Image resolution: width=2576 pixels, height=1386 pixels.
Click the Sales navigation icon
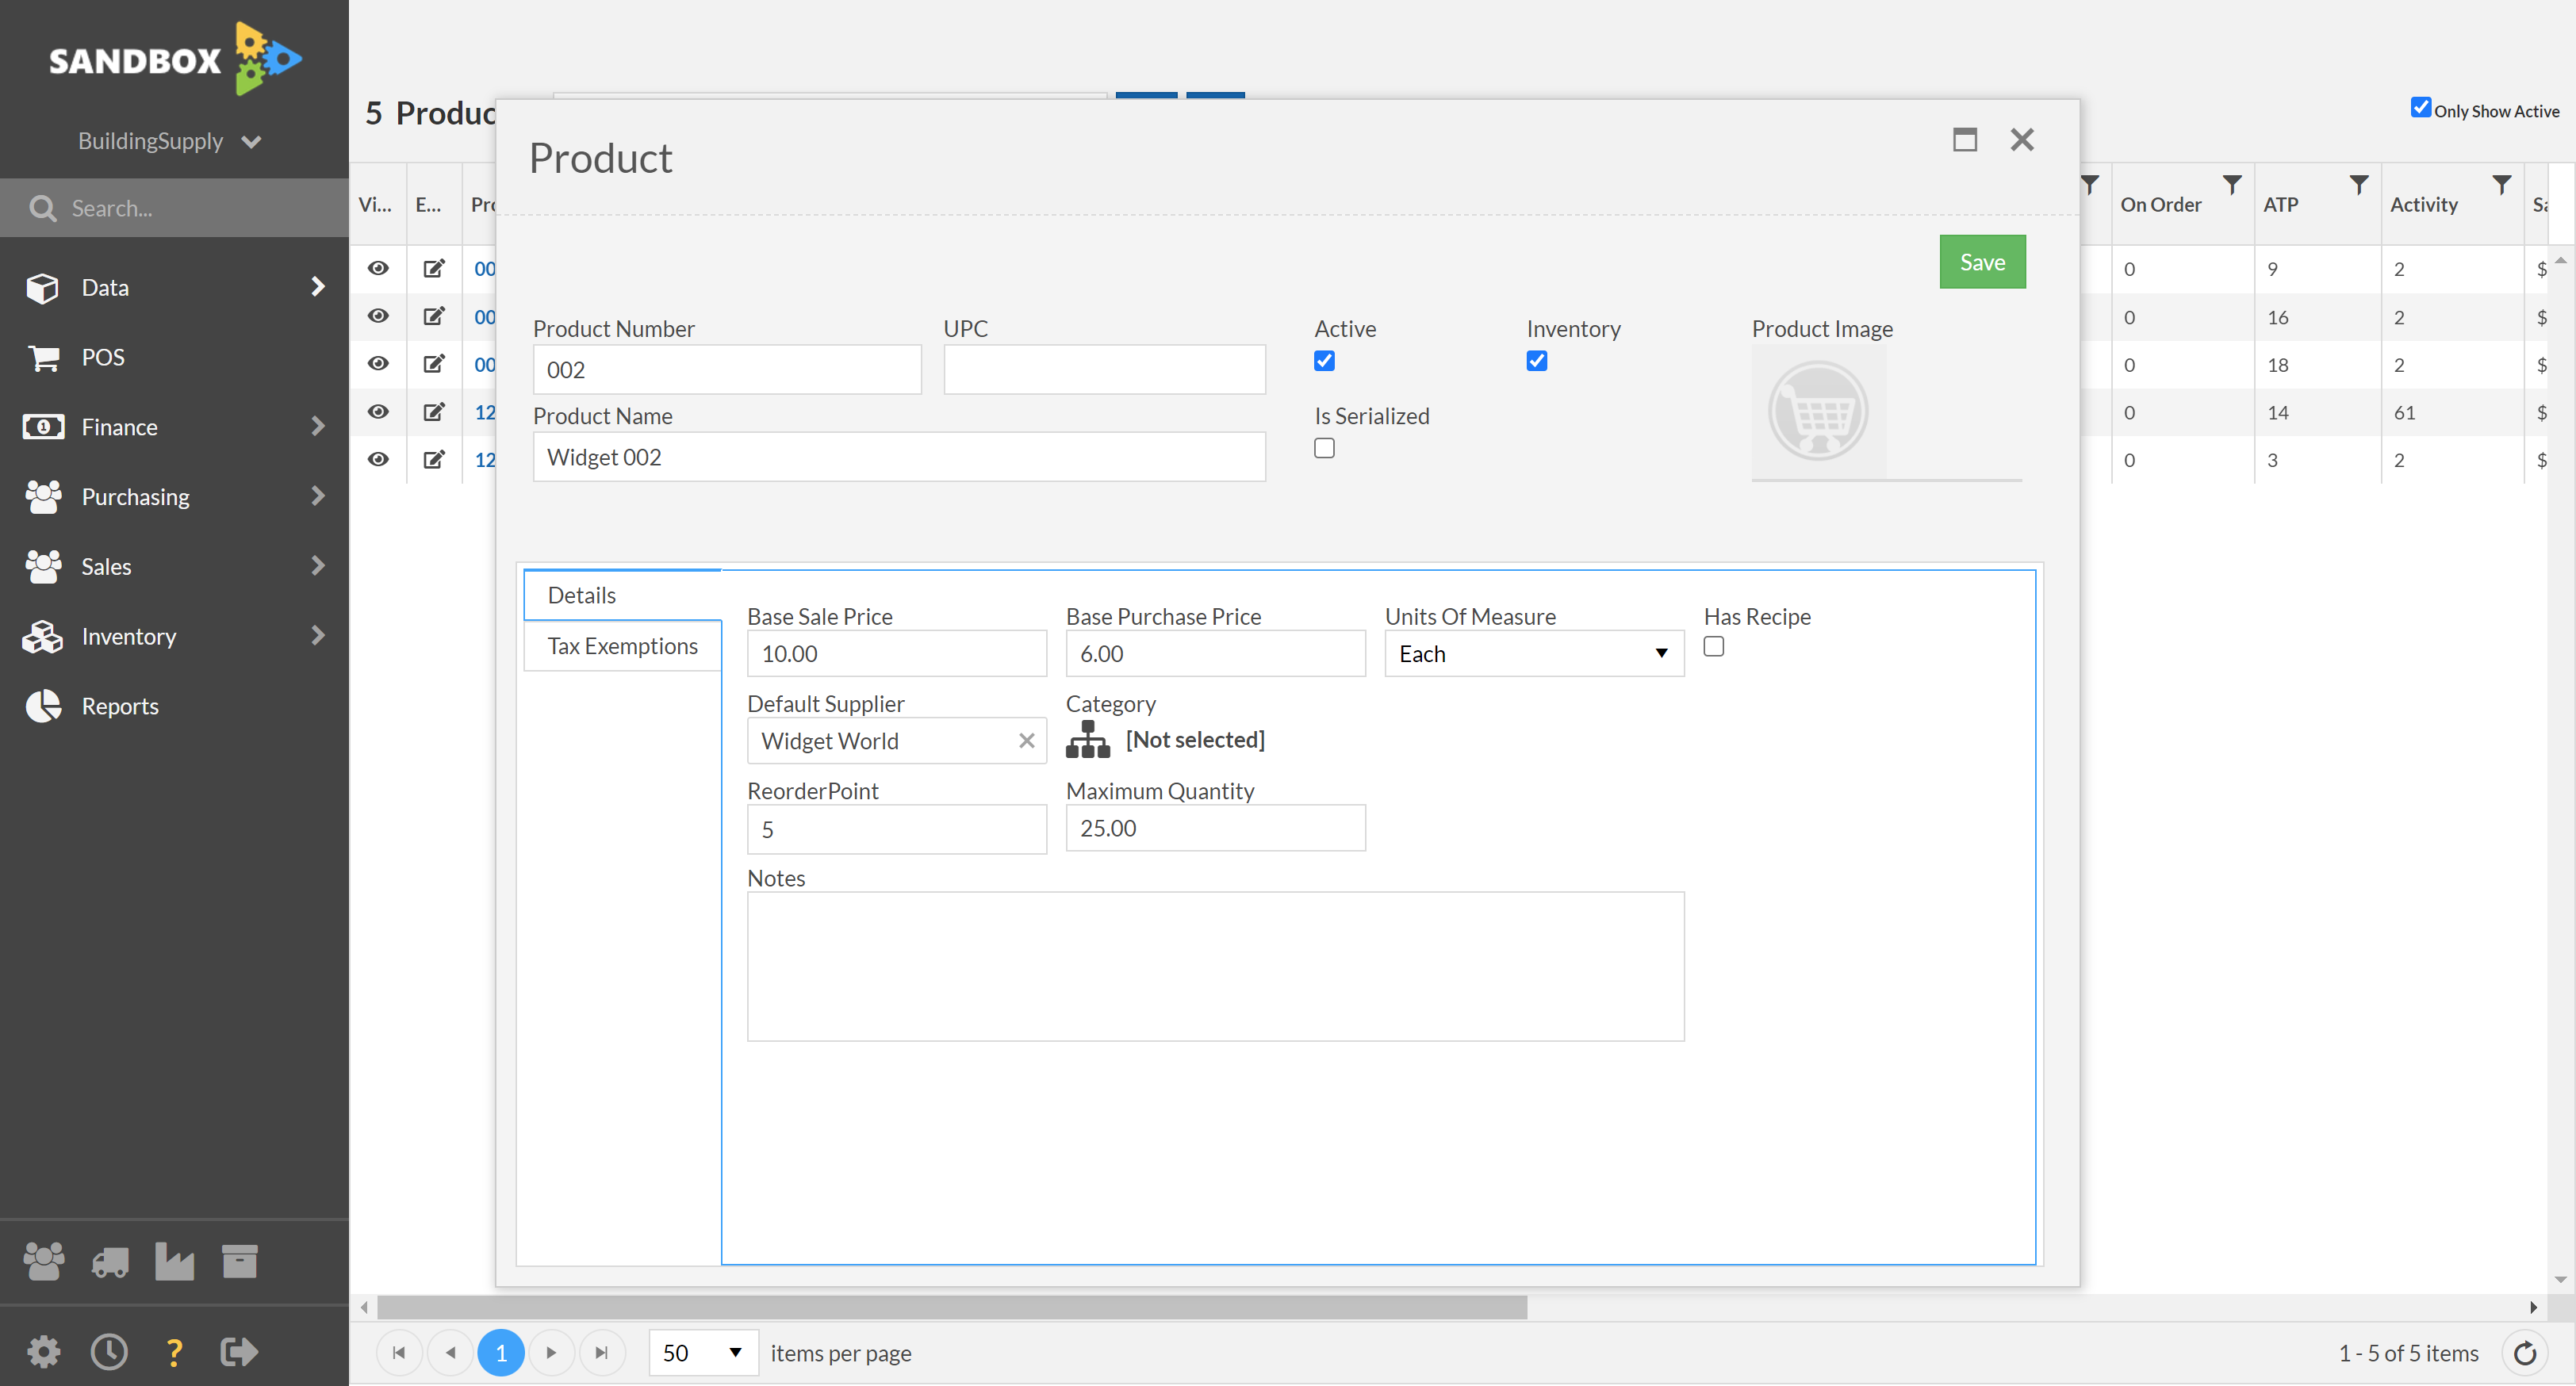click(43, 565)
